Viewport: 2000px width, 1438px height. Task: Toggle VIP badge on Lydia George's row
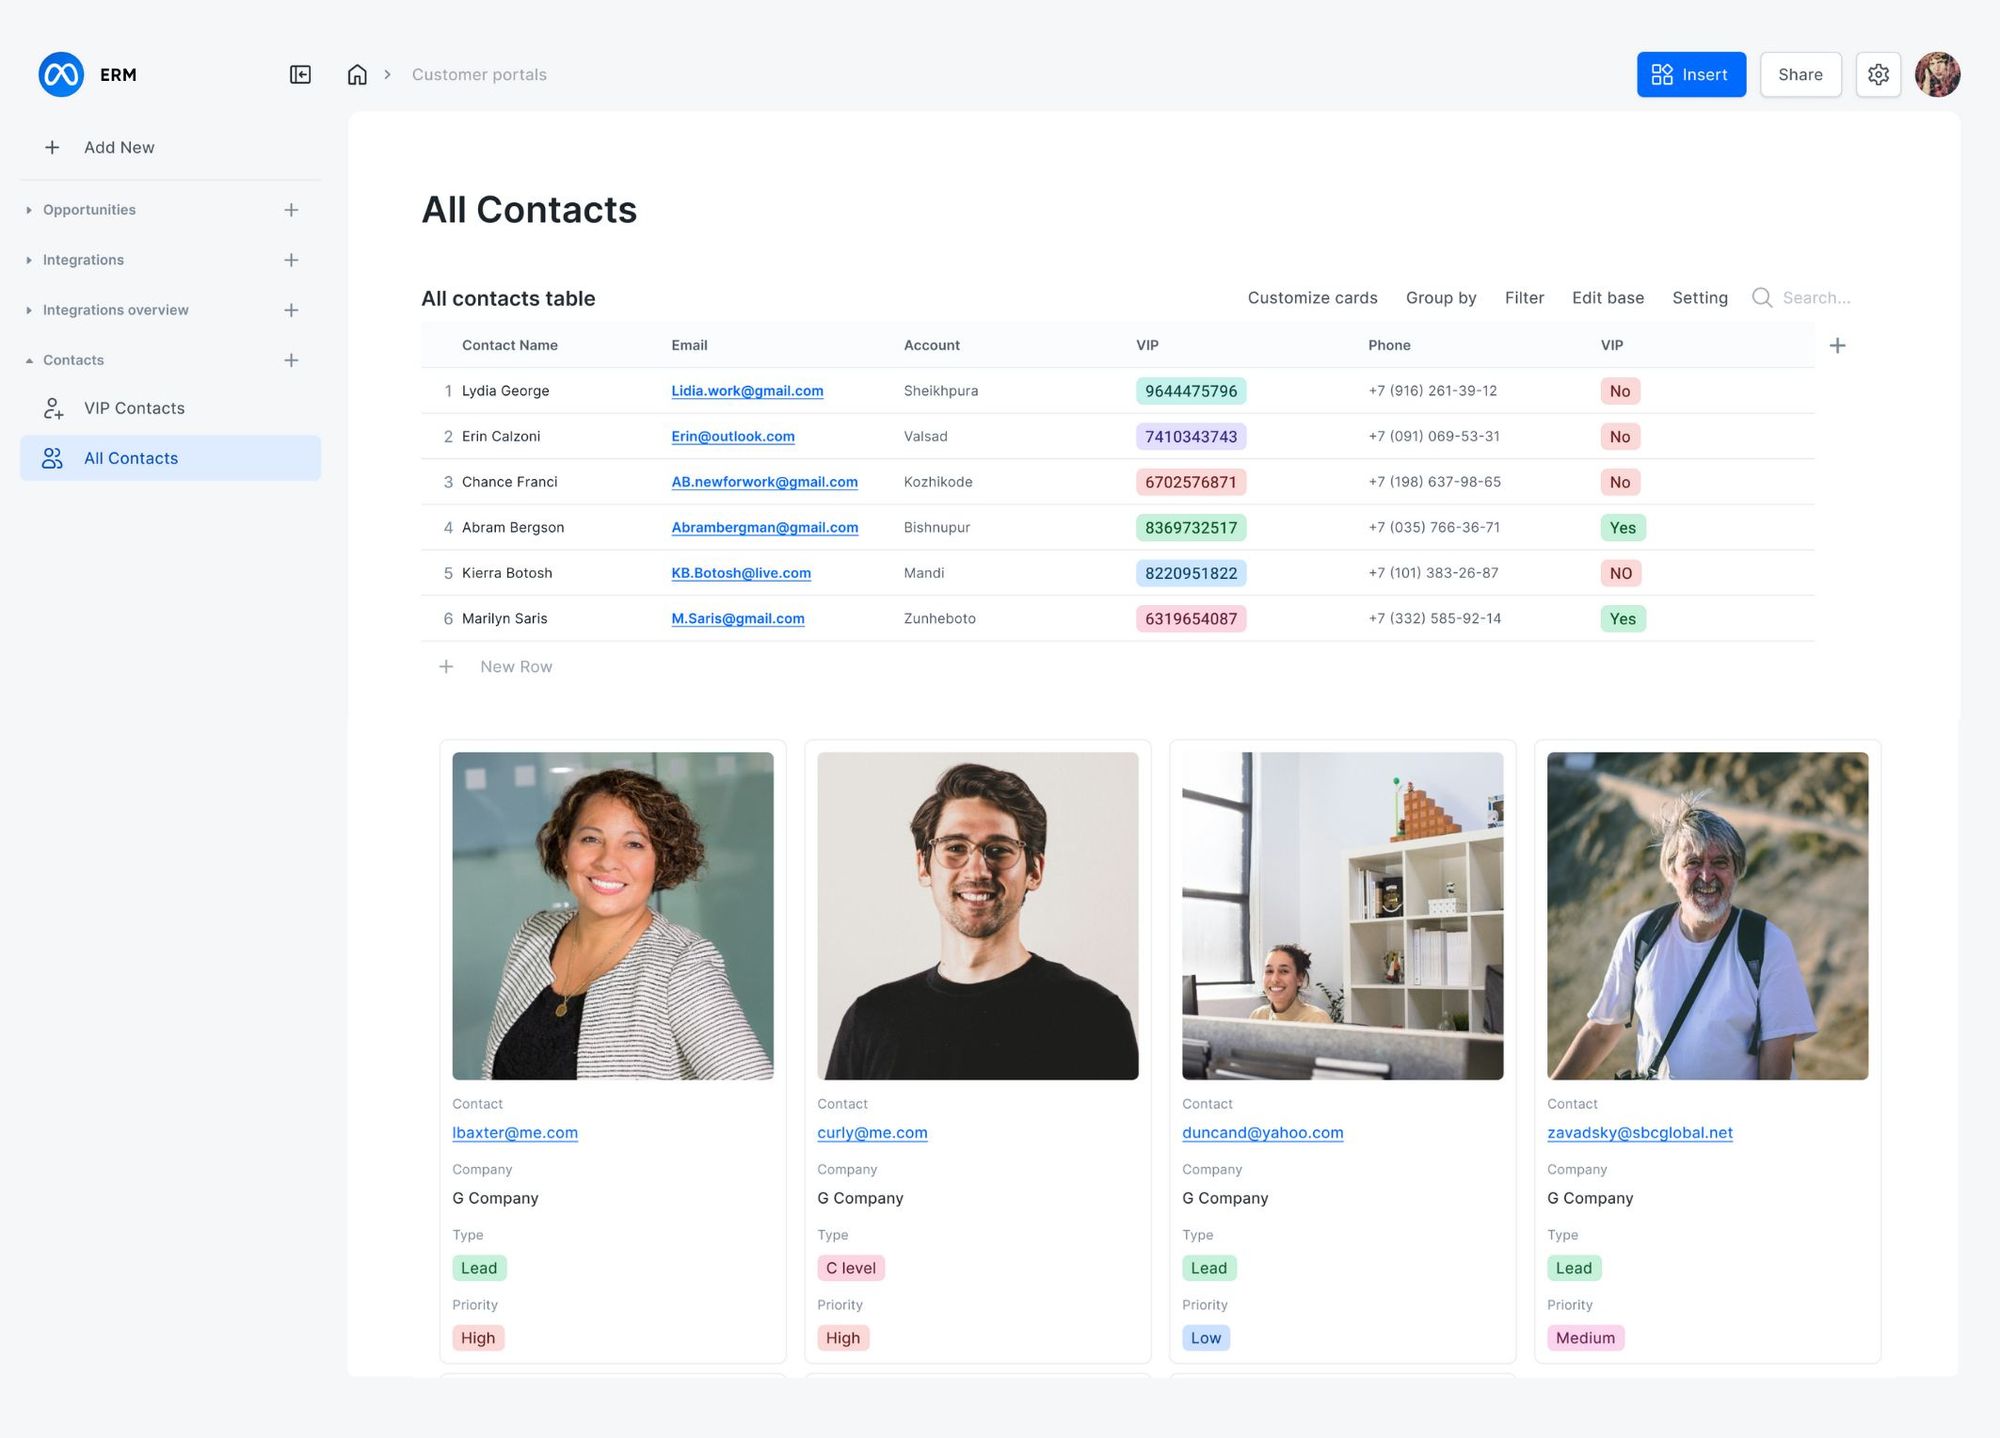point(1620,391)
